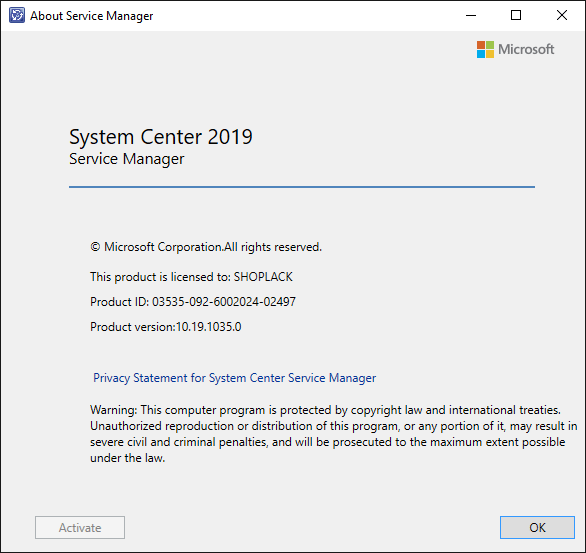Click the About Service Manager title text
This screenshot has width=586, height=553.
point(92,16)
